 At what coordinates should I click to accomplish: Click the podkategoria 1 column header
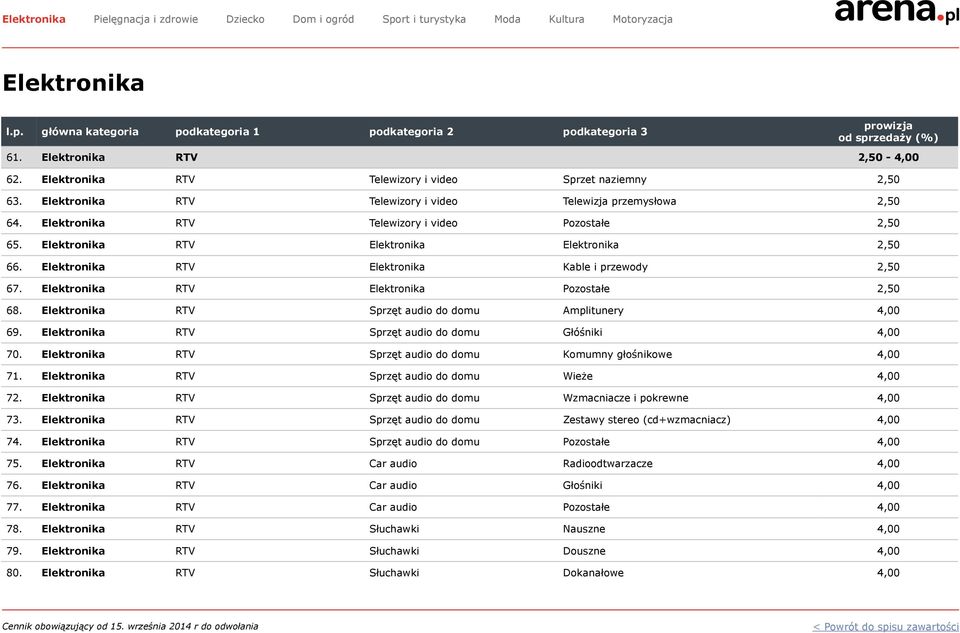pos(217,132)
